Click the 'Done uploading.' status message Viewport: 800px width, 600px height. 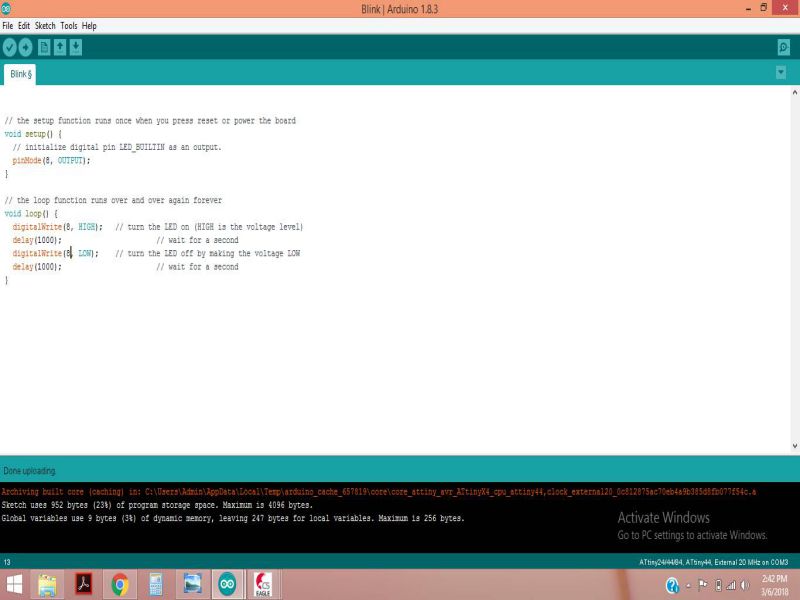[30, 471]
